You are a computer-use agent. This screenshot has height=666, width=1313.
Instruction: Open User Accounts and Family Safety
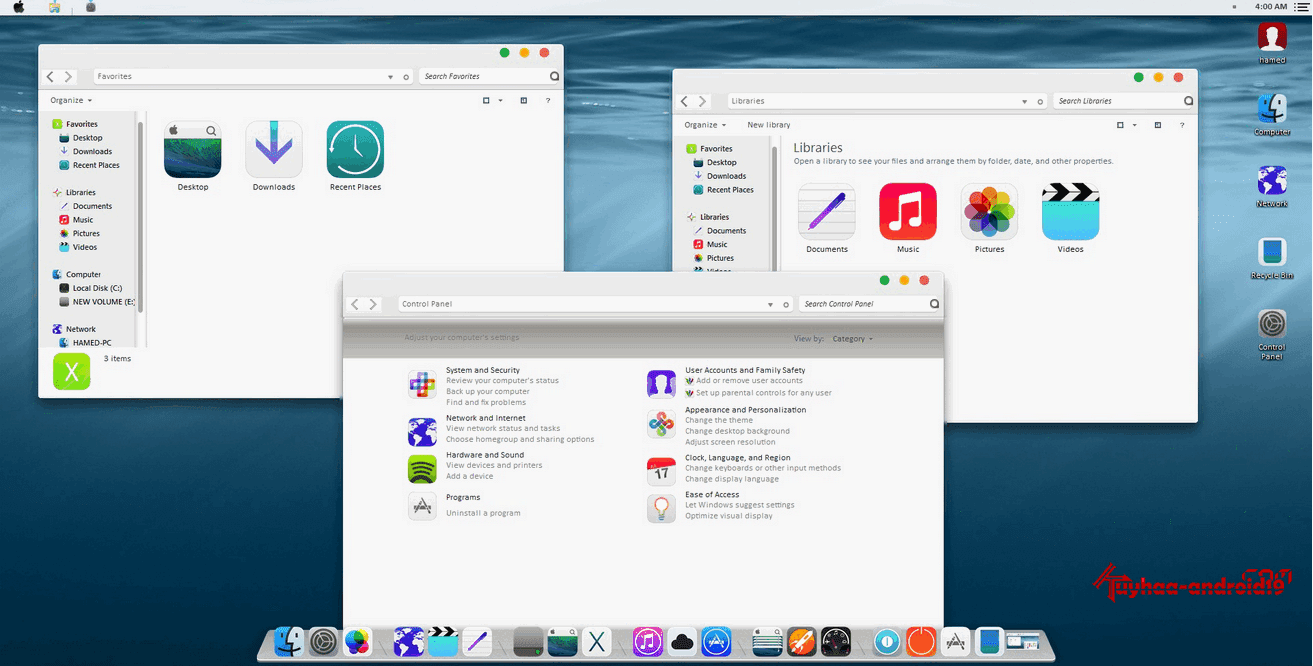[745, 370]
